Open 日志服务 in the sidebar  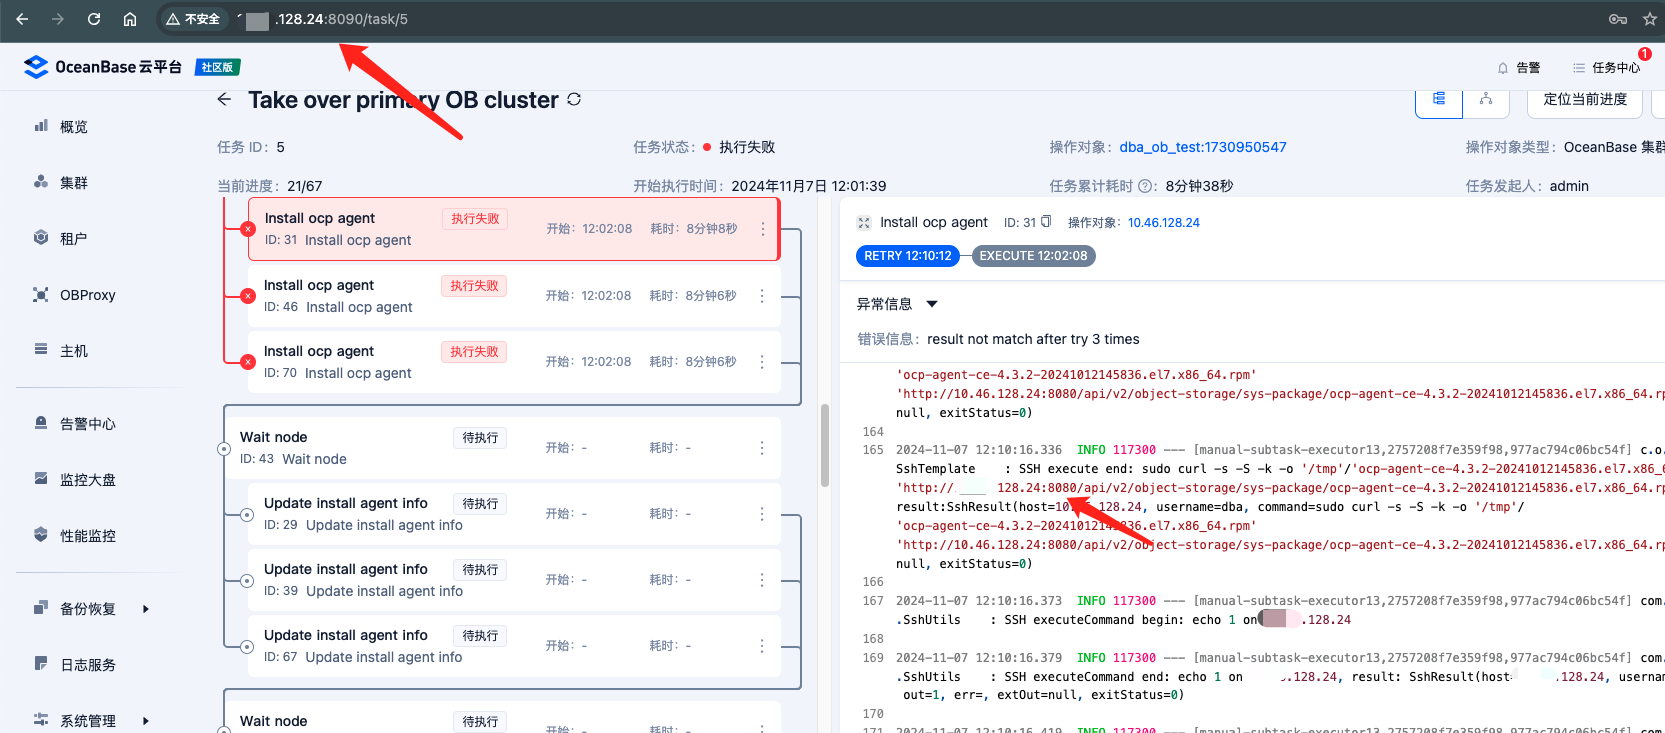[x=88, y=665]
